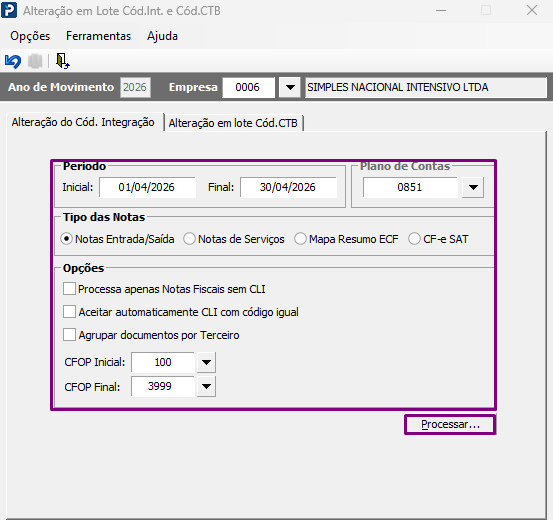
Task: Click the Processar... button
Action: [x=450, y=424]
